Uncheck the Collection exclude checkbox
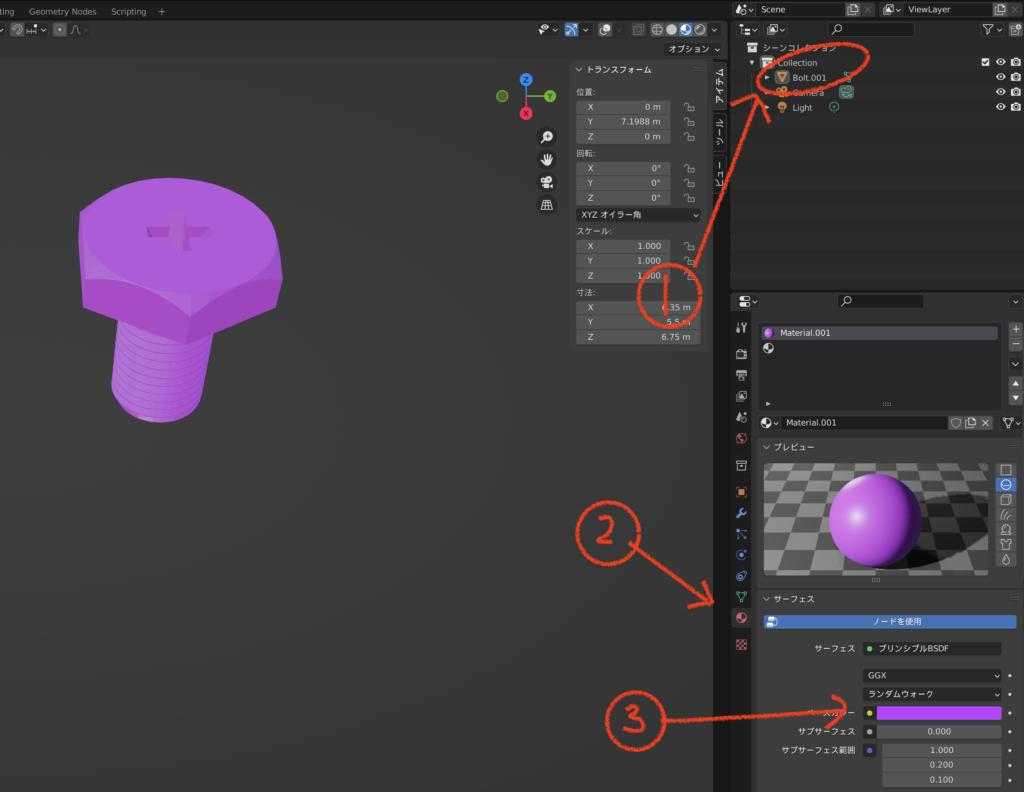Screen dimensions: 1024x792 [985, 62]
